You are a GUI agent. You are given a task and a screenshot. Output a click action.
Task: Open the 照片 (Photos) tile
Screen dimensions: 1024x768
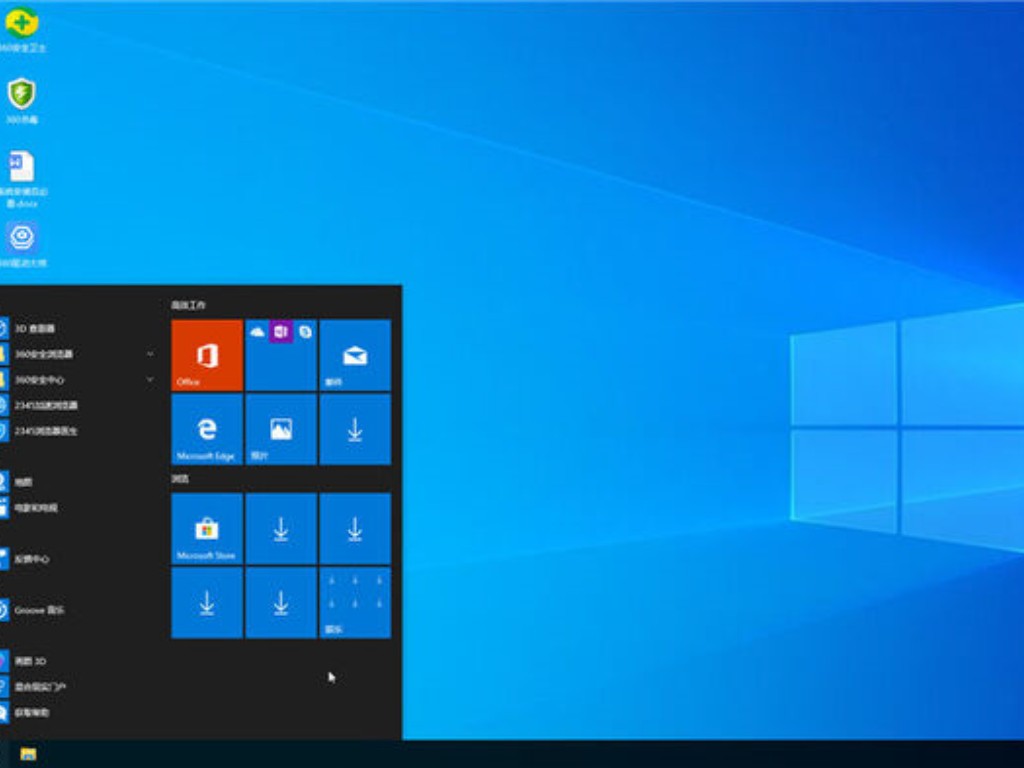click(280, 430)
